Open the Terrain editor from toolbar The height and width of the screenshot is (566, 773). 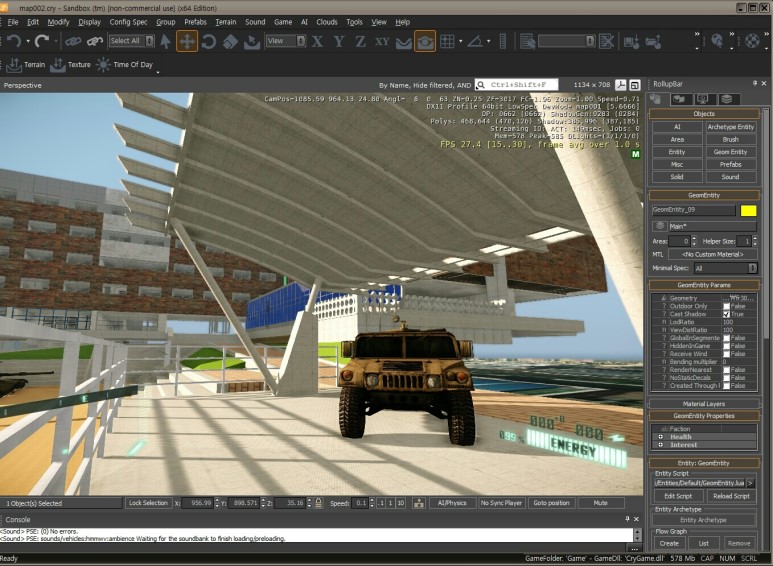pyautogui.click(x=26, y=65)
